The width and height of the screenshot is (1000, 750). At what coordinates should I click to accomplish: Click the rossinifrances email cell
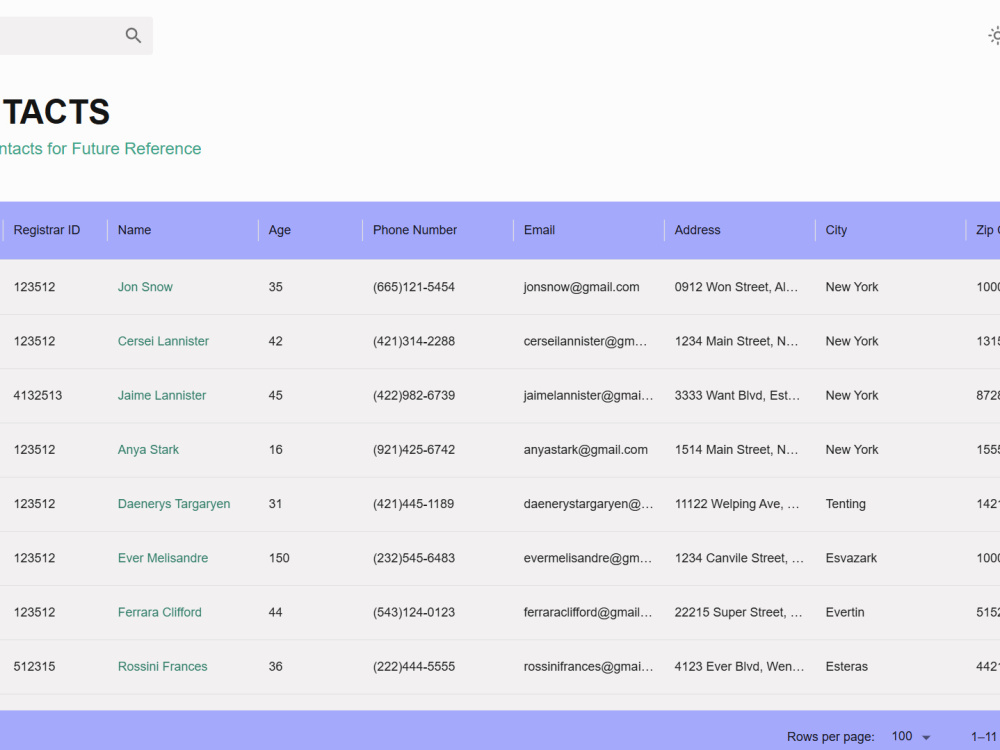(x=589, y=666)
